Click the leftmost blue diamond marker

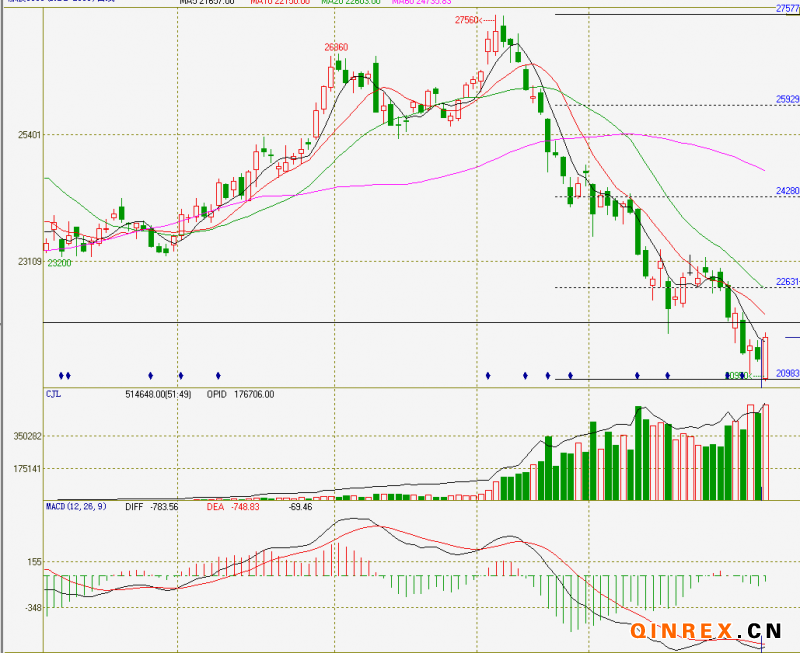pos(61,375)
